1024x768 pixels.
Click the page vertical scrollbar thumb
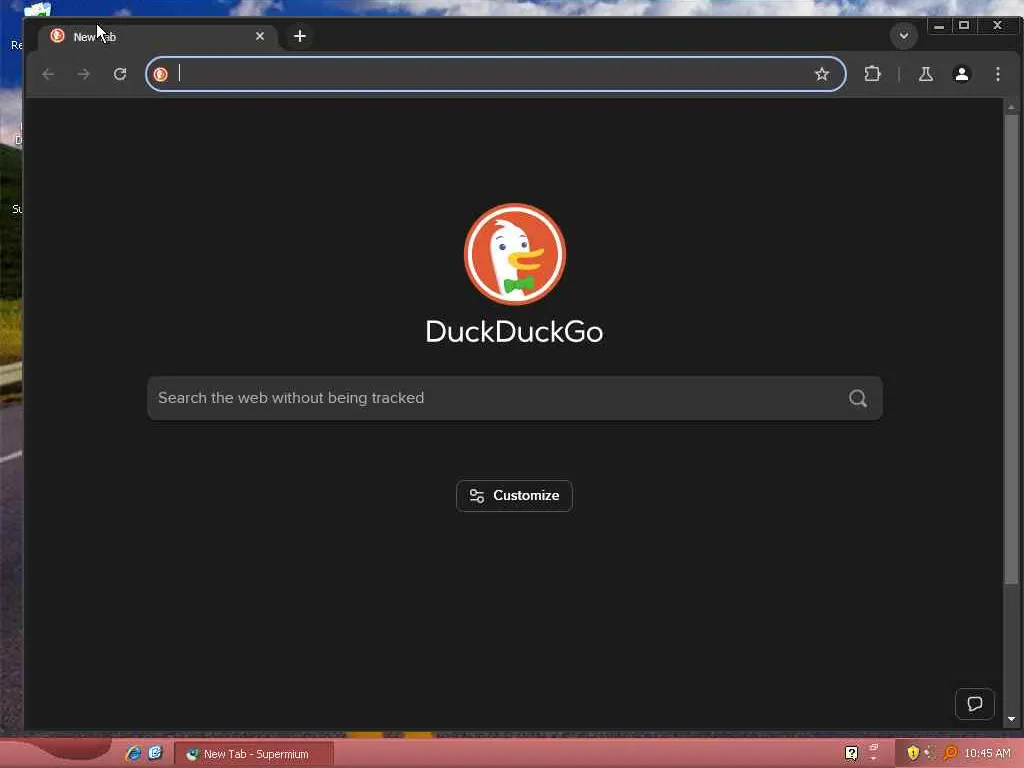click(x=1011, y=349)
